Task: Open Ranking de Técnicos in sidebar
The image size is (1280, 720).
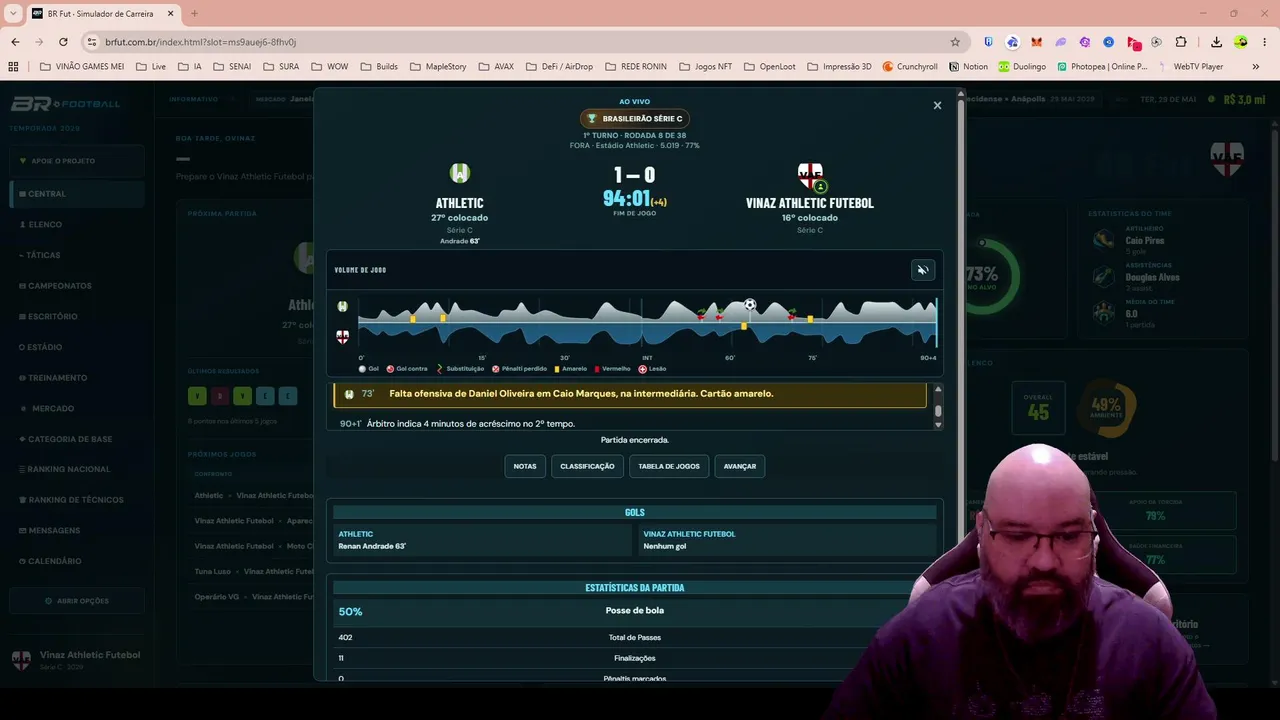Action: (x=77, y=500)
